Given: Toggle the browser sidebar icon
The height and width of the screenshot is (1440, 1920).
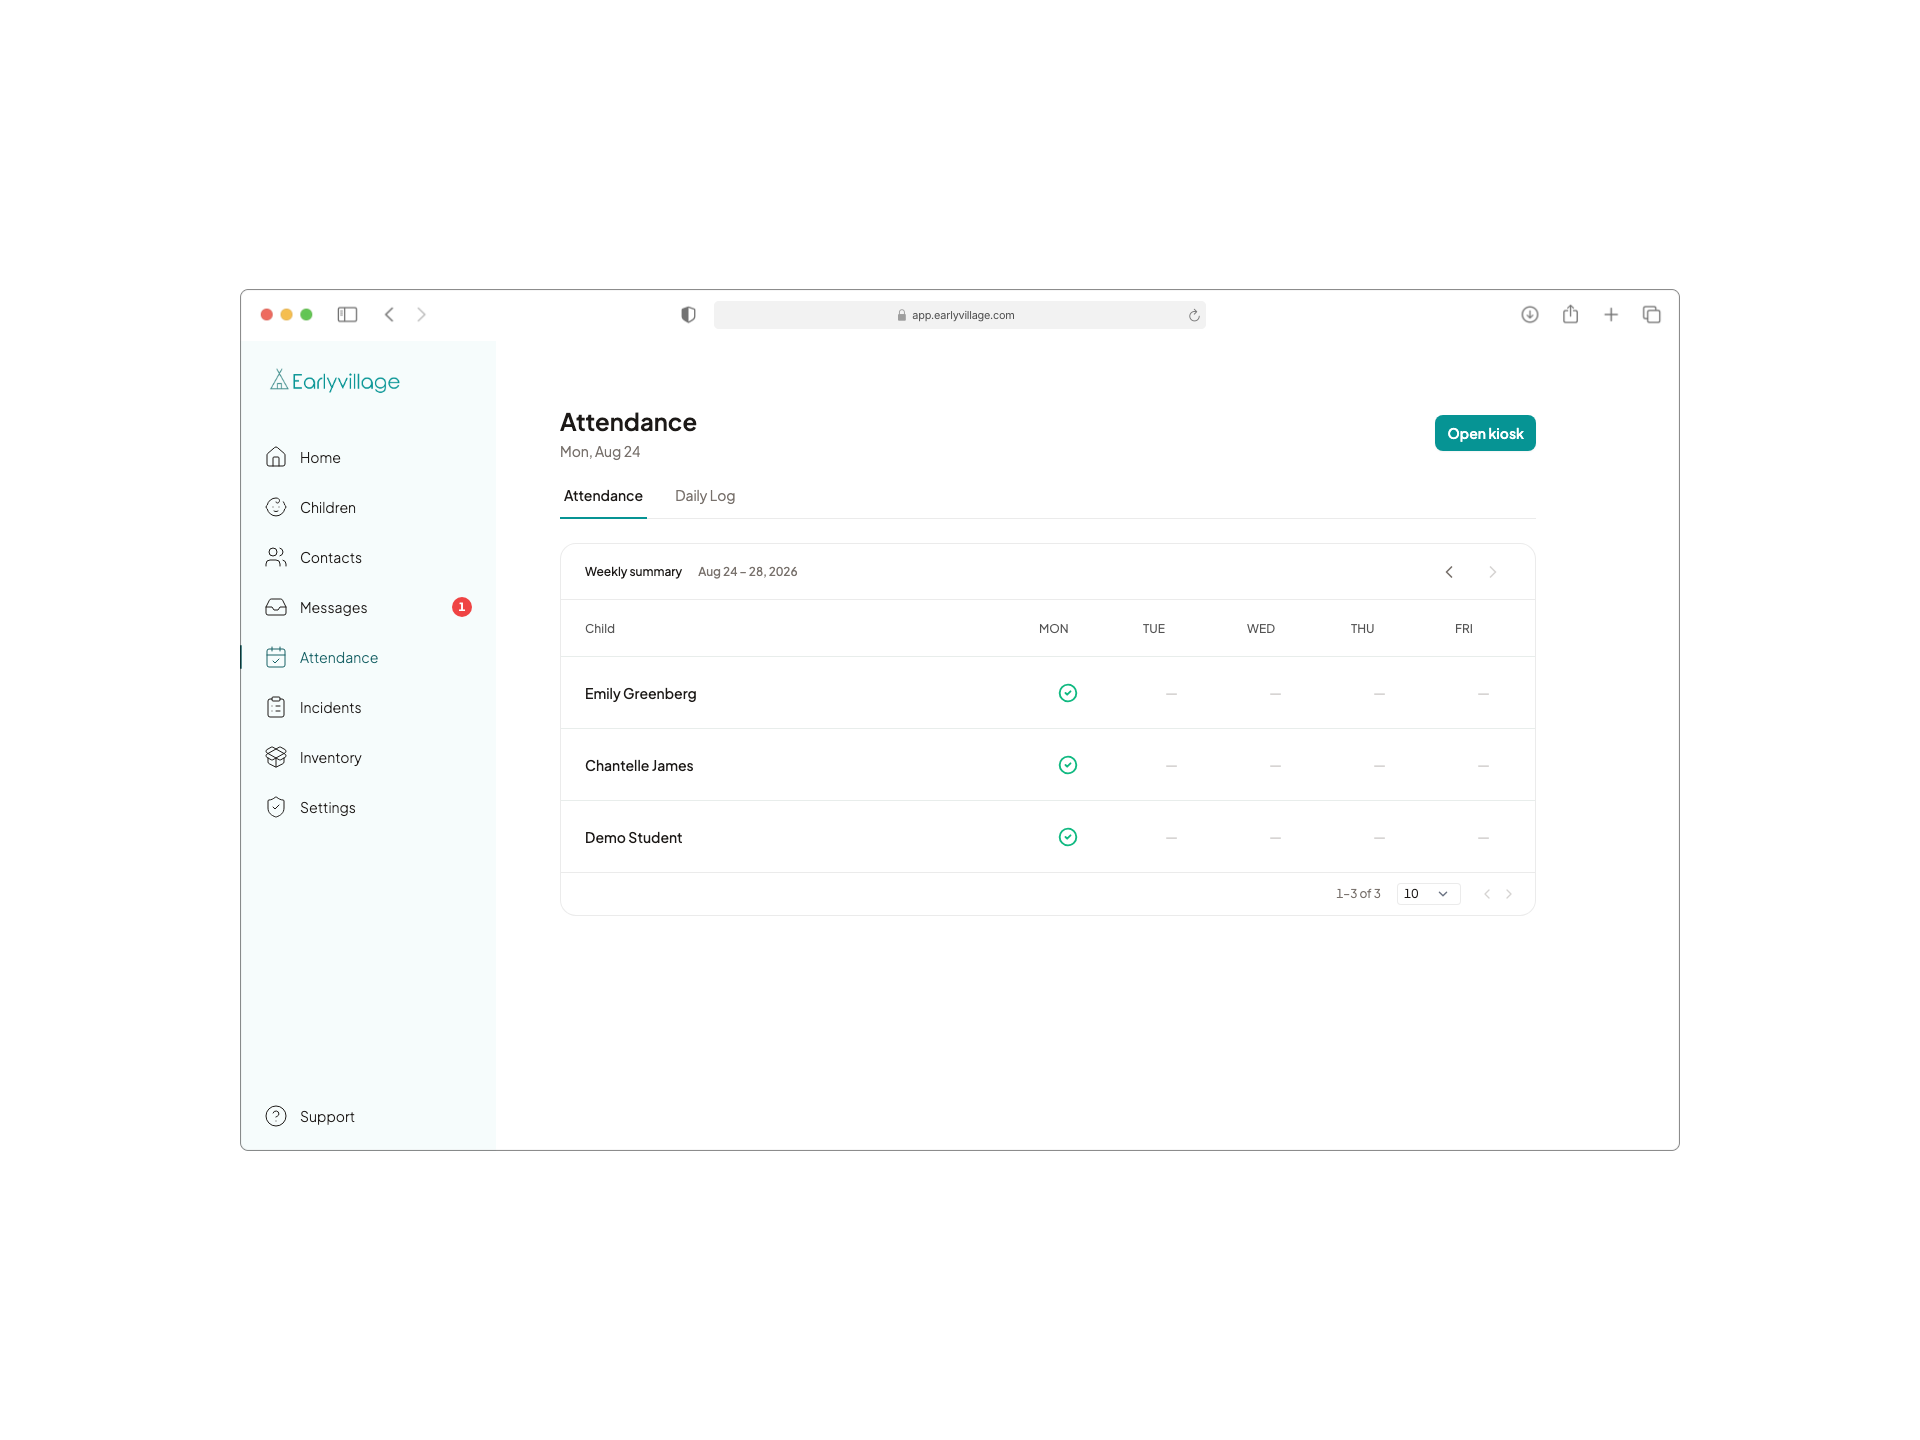Looking at the screenshot, I should click(x=347, y=314).
